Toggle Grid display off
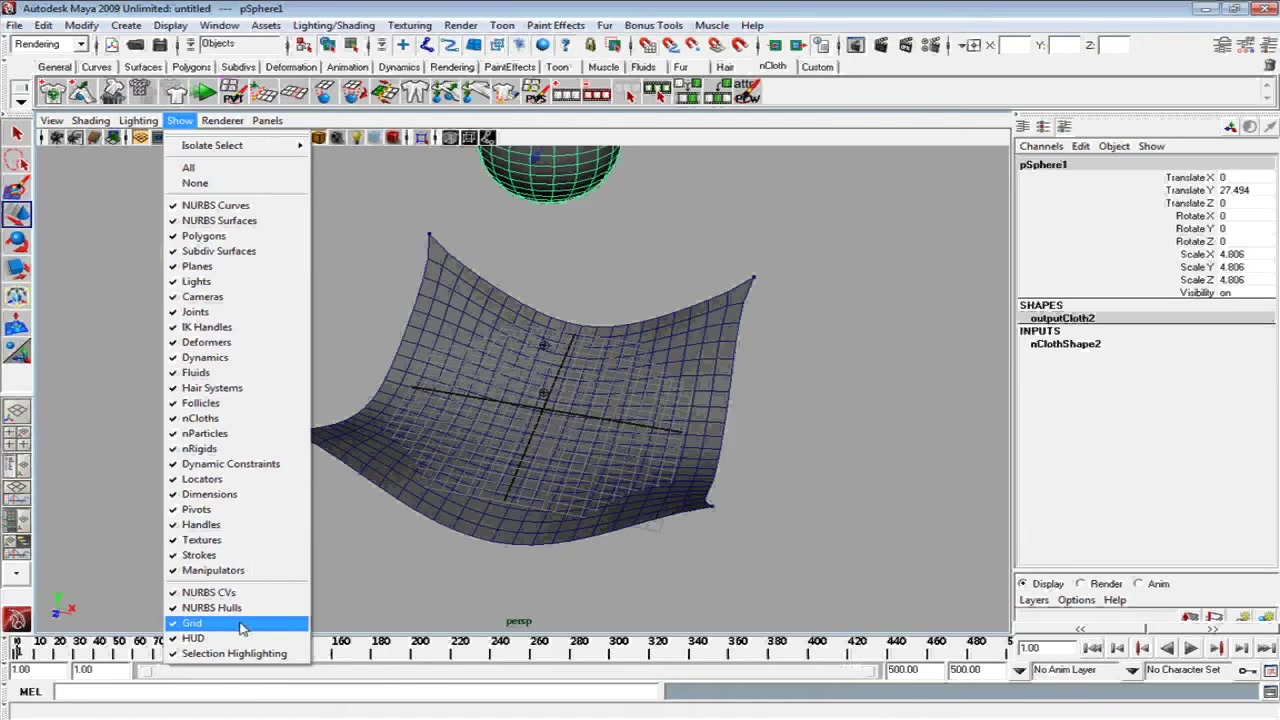This screenshot has width=1280, height=720. tap(237, 623)
